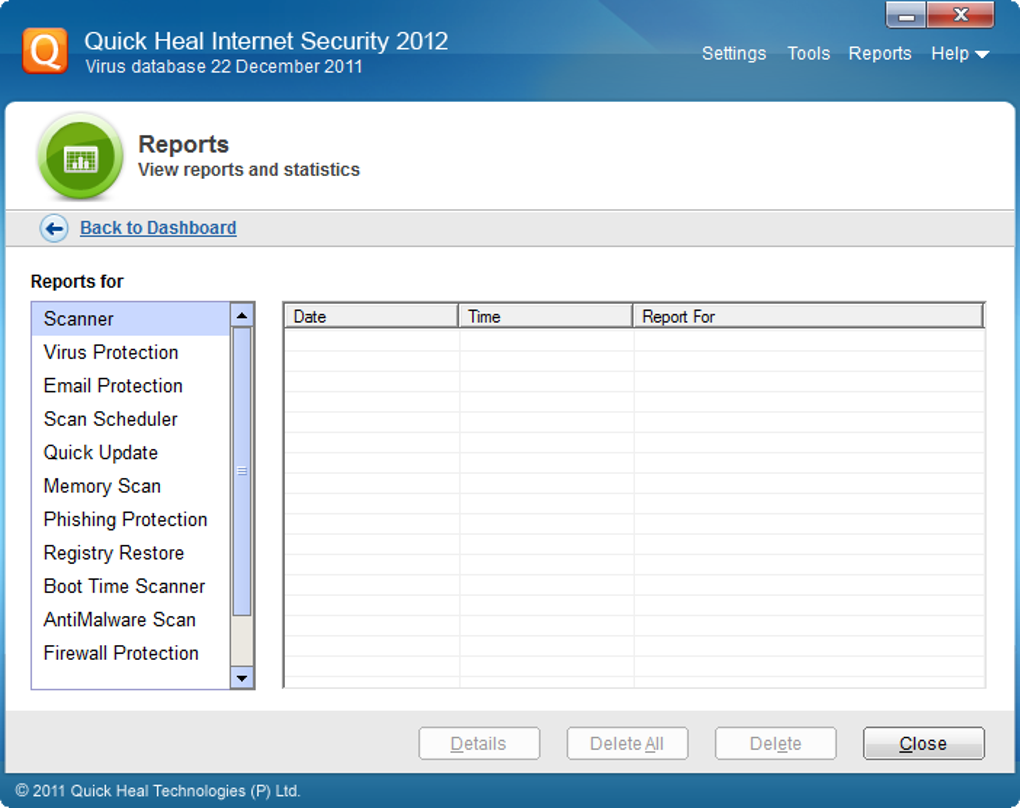
Task: Click the Delete All button
Action: pos(627,744)
